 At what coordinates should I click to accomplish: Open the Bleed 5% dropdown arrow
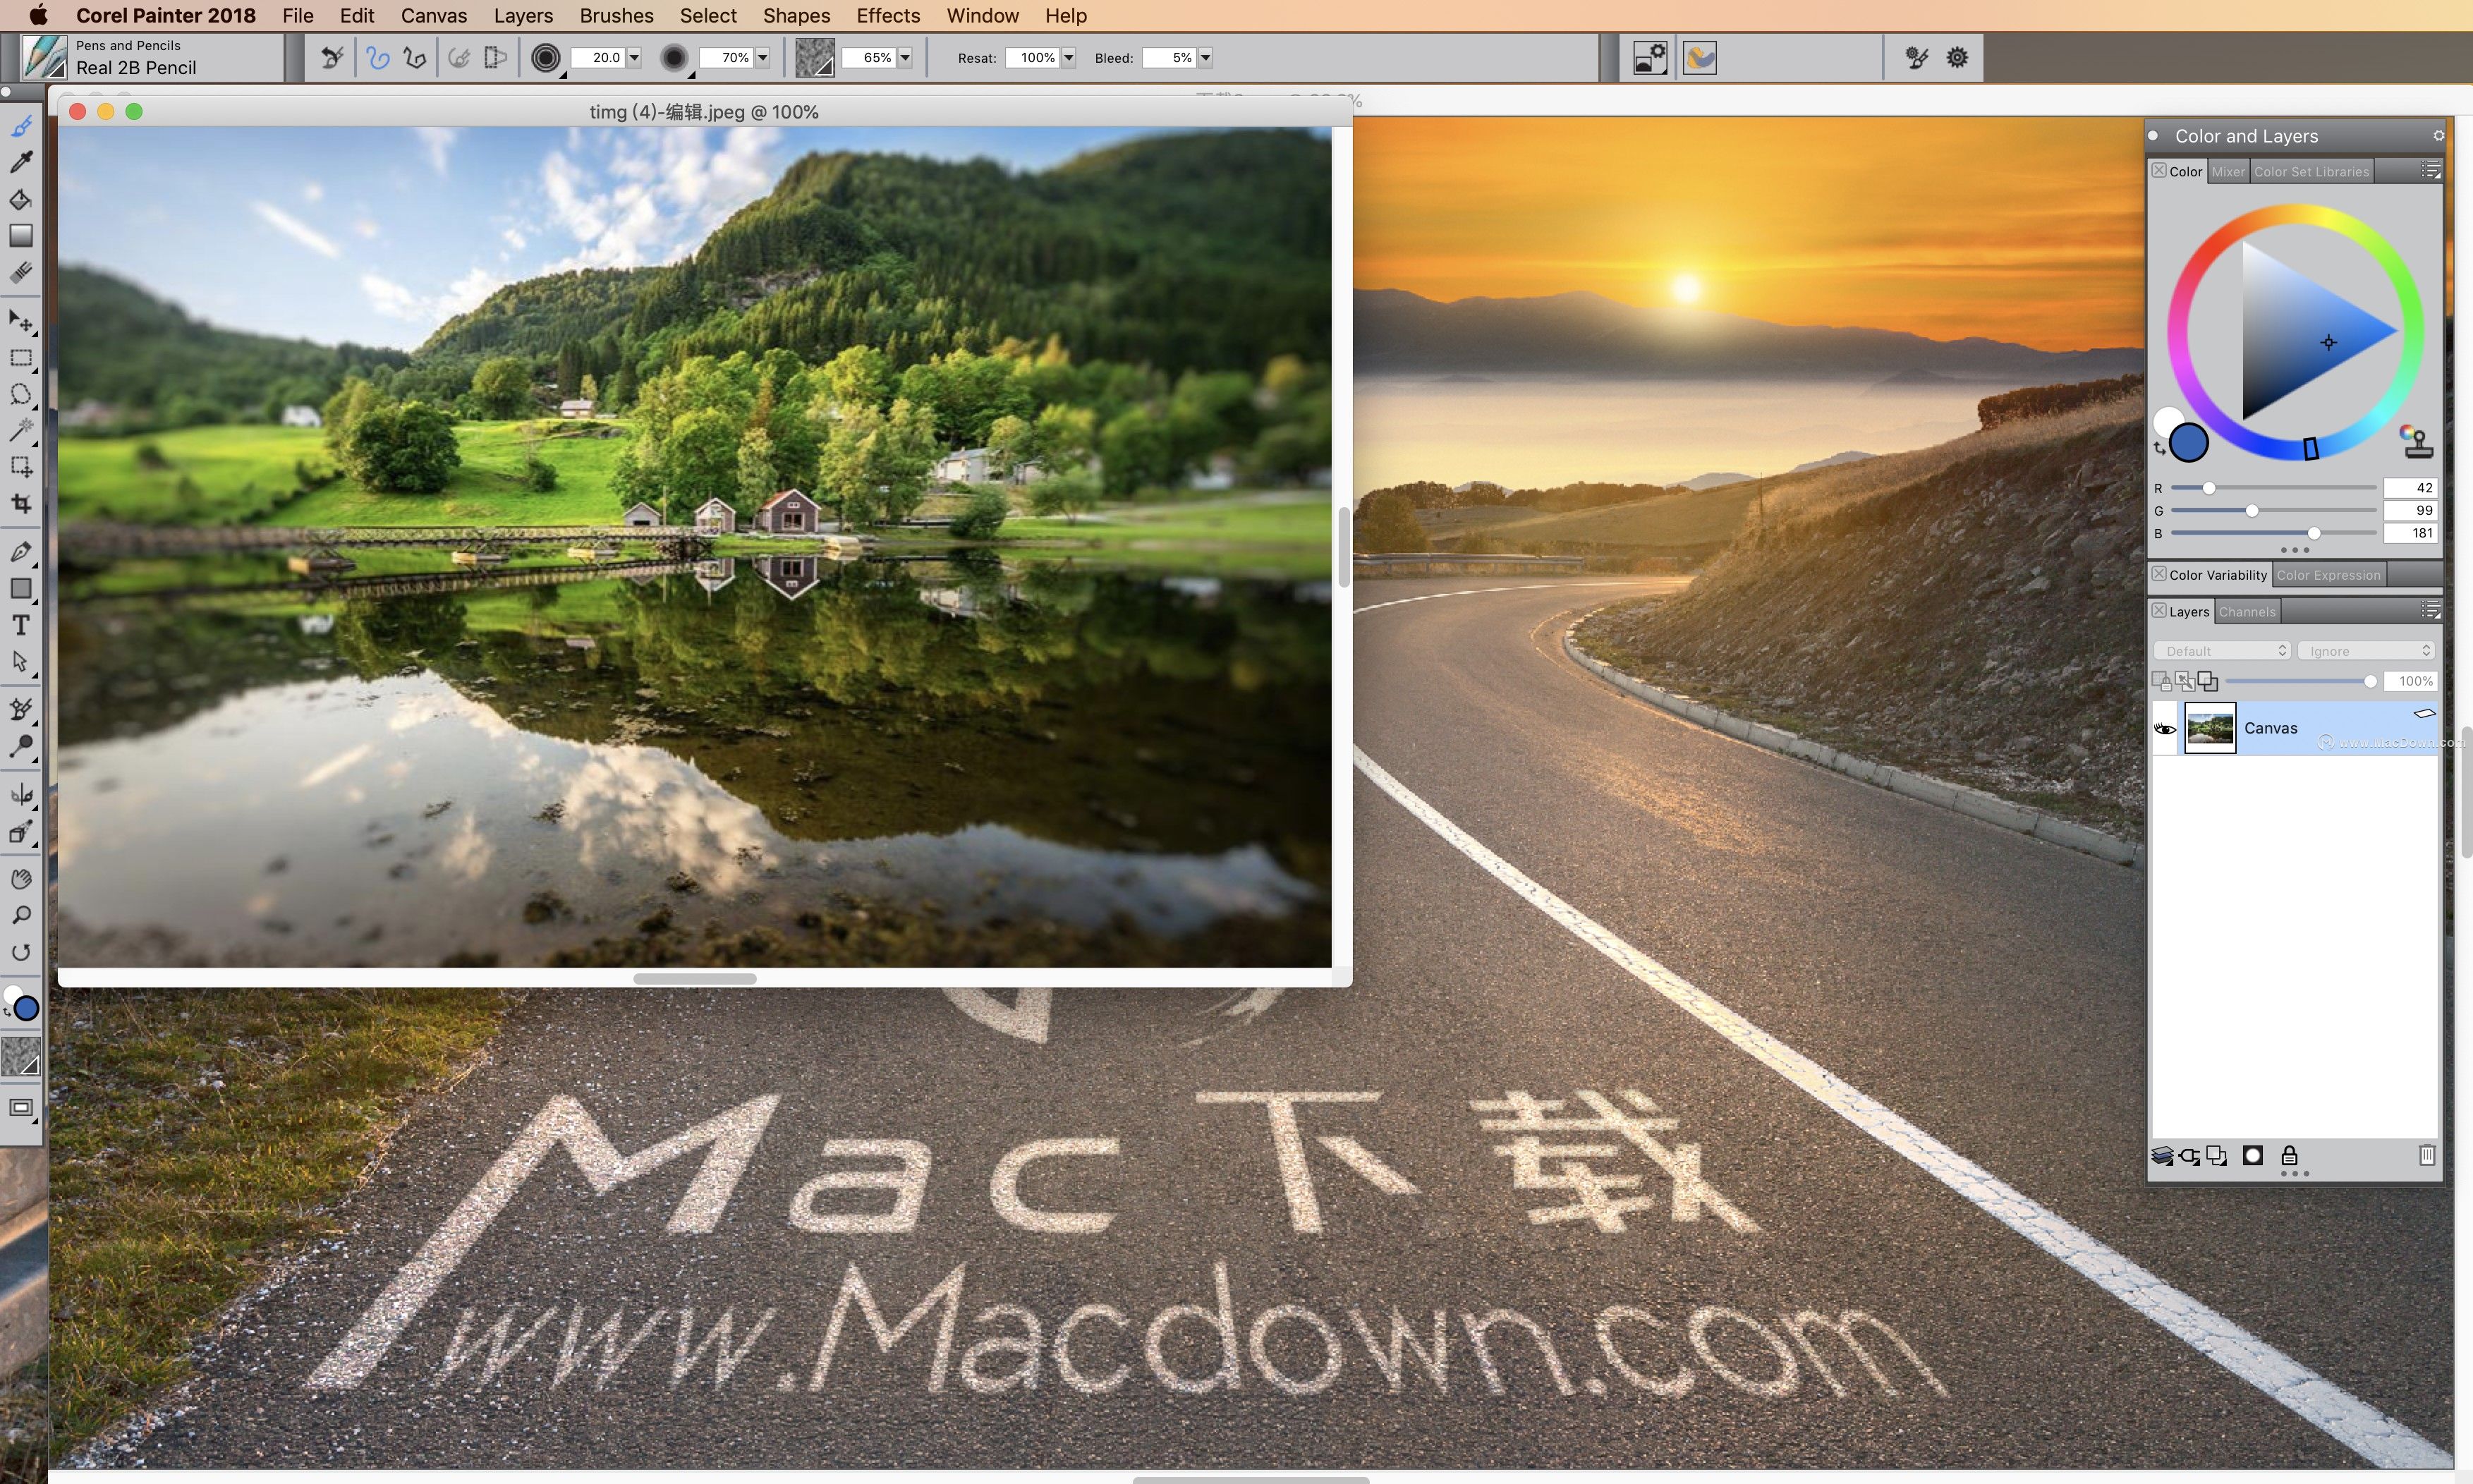1206,58
